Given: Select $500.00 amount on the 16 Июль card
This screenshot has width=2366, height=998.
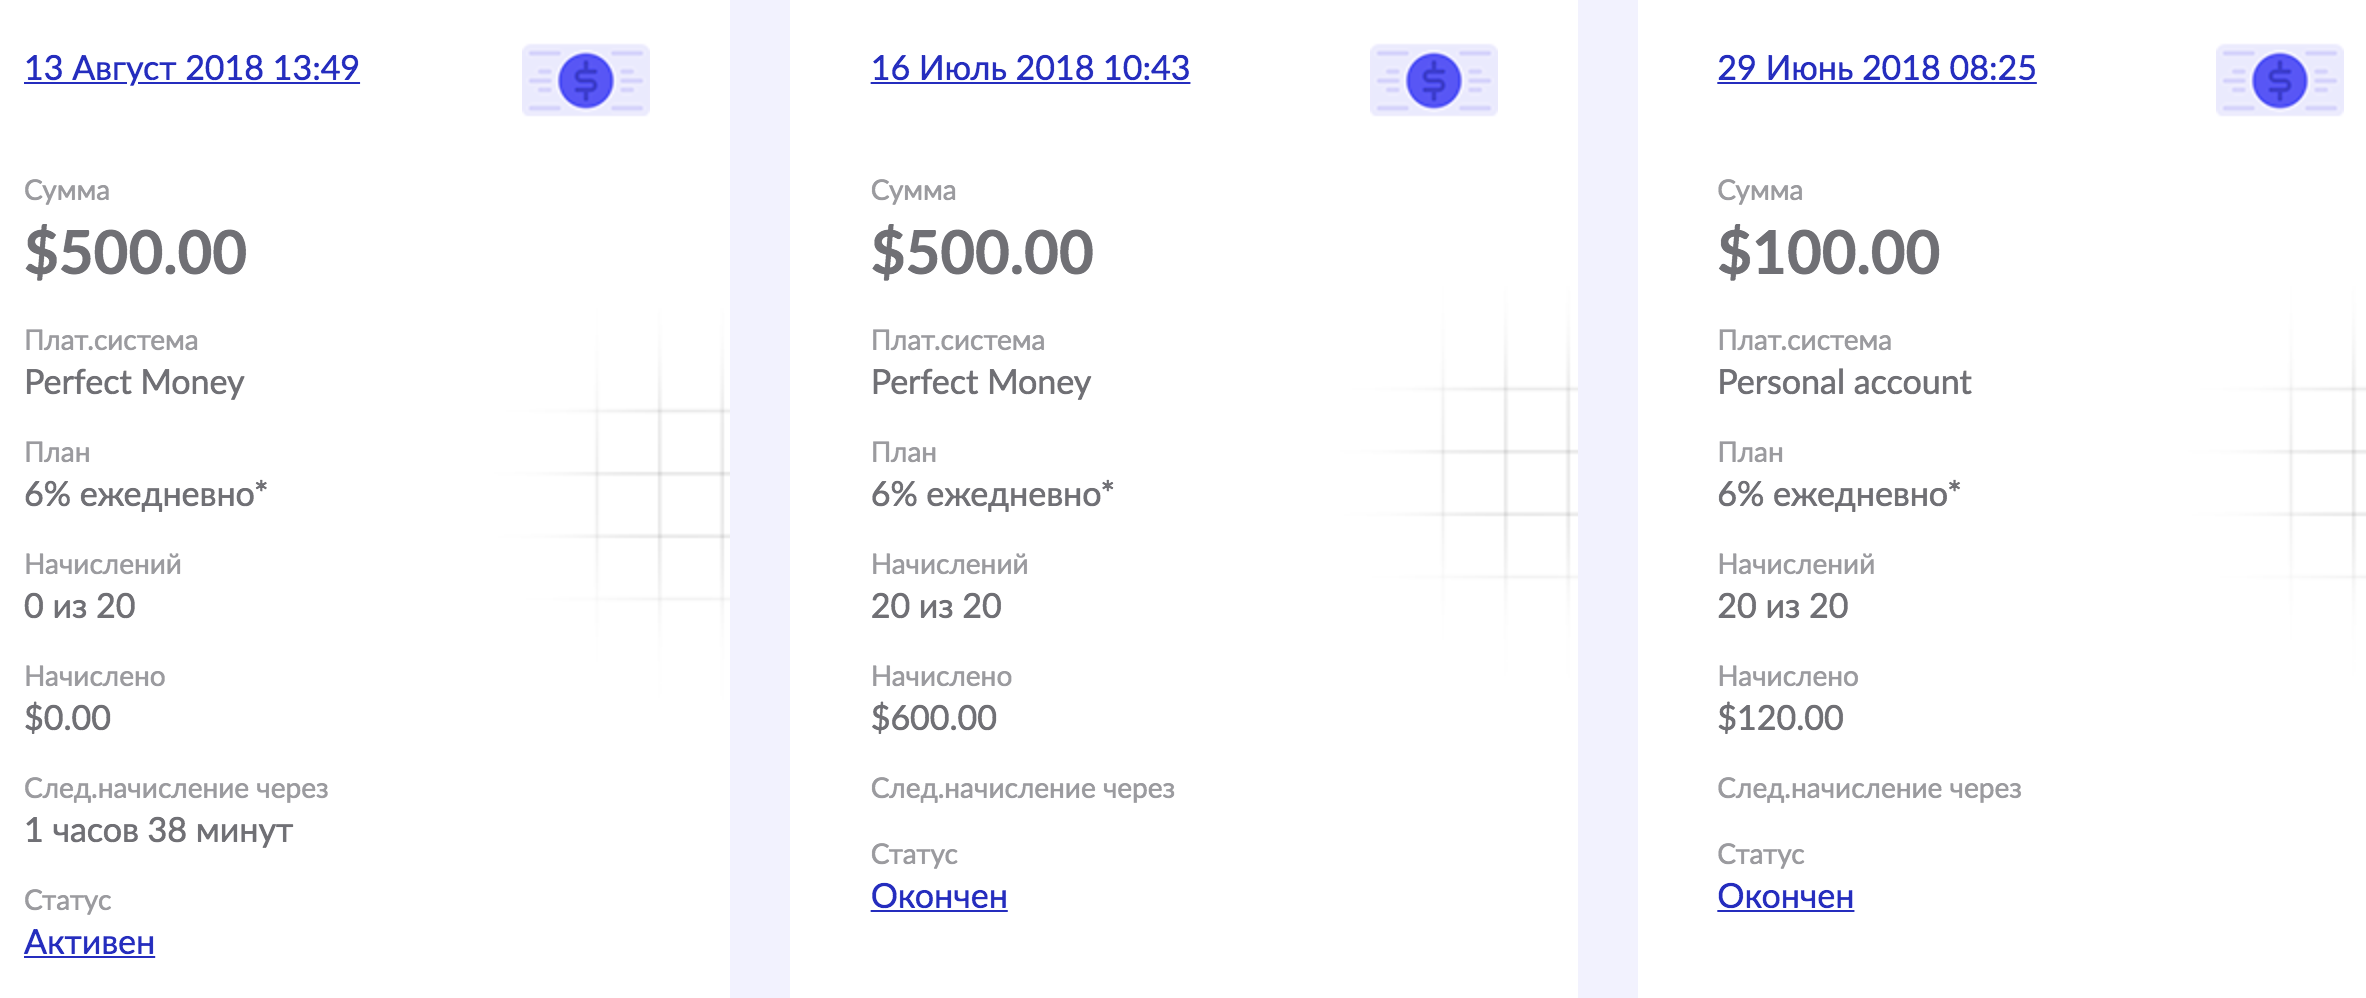Looking at the screenshot, I should point(982,252).
